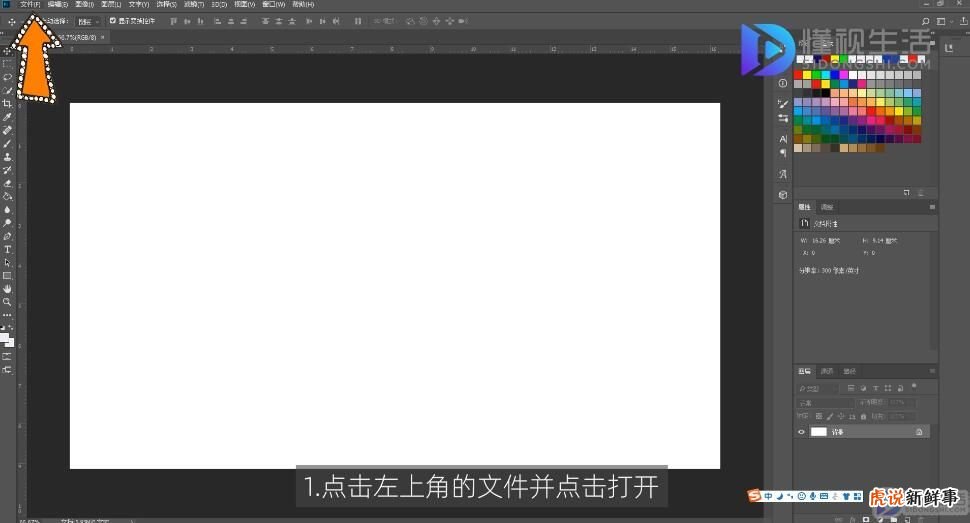Switch to the 路径 Paths tab
This screenshot has height=523, width=970.
(x=850, y=371)
